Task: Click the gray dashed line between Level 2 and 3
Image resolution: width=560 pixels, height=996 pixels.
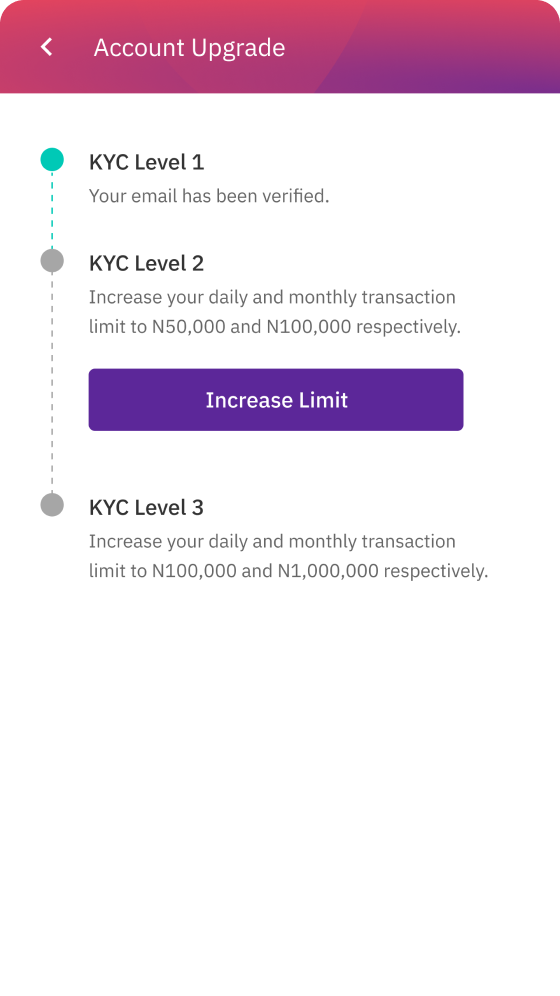Action: 52,382
